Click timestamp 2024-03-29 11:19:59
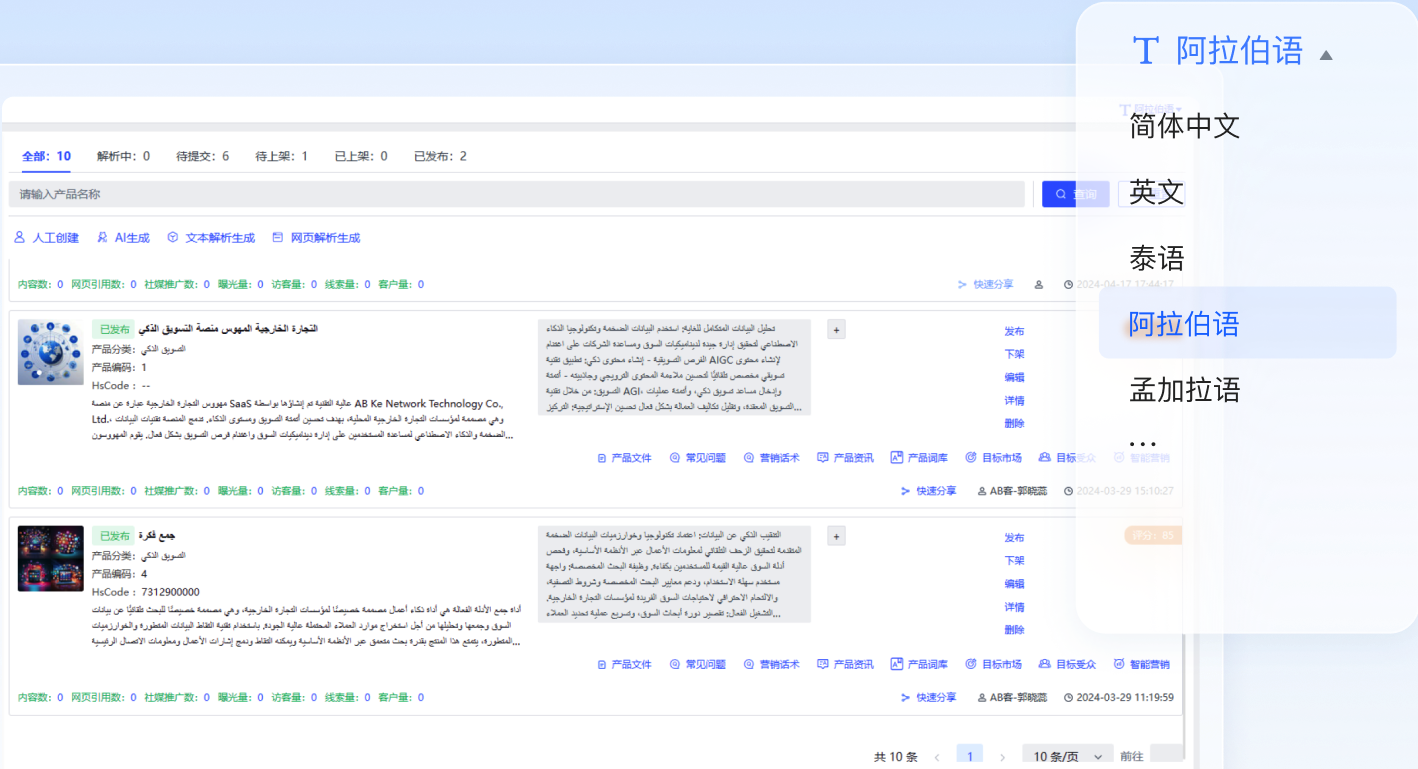1418x769 pixels. pyautogui.click(x=1119, y=697)
